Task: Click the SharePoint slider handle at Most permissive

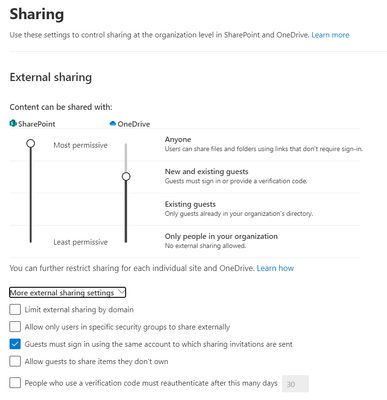Action: pyautogui.click(x=31, y=143)
